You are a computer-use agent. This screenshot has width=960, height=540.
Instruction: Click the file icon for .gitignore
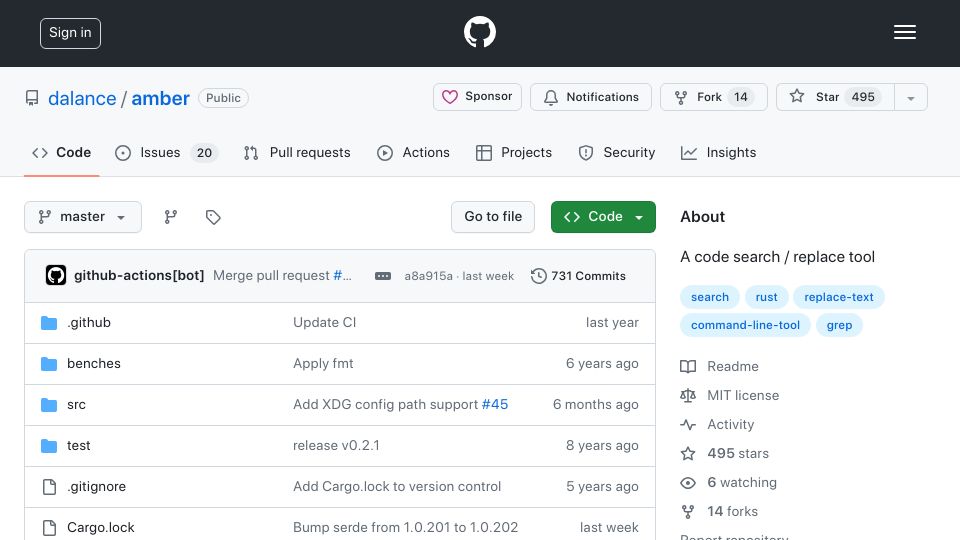[x=49, y=487]
